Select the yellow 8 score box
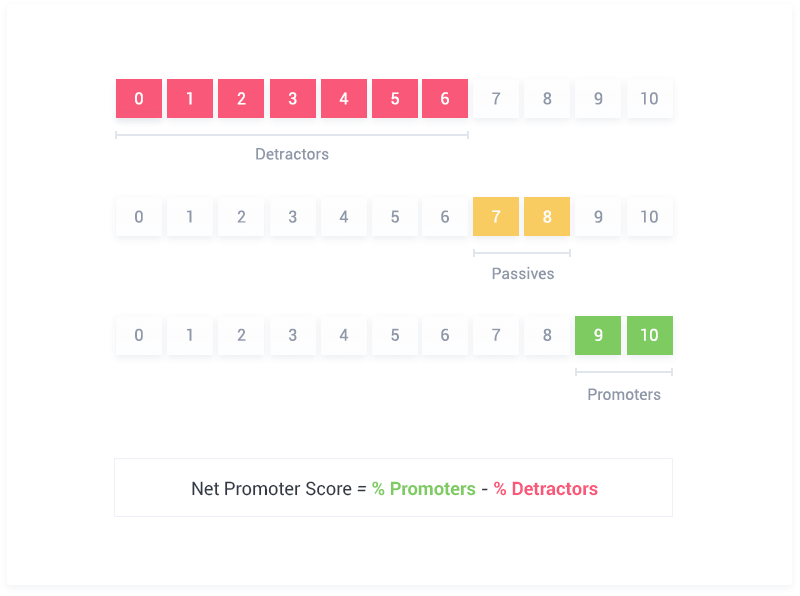 547,216
